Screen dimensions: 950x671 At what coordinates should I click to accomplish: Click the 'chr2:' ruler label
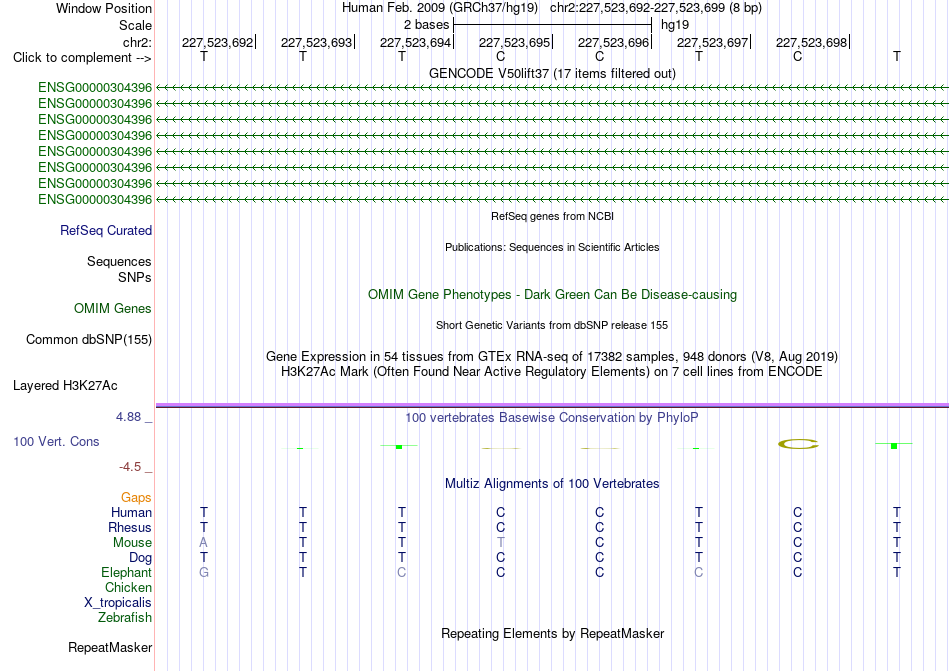click(137, 42)
